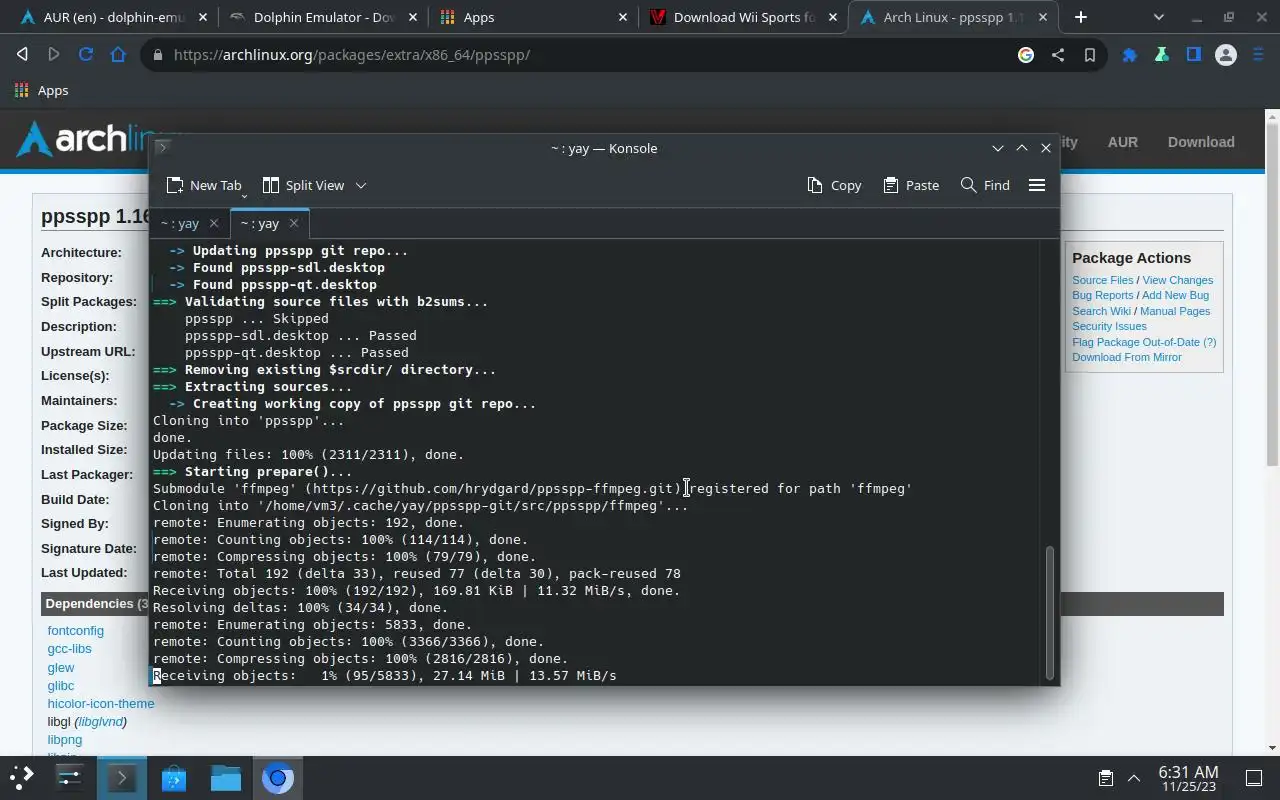1280x800 pixels.
Task: Close the active second Konsole tab
Action: [x=293, y=223]
